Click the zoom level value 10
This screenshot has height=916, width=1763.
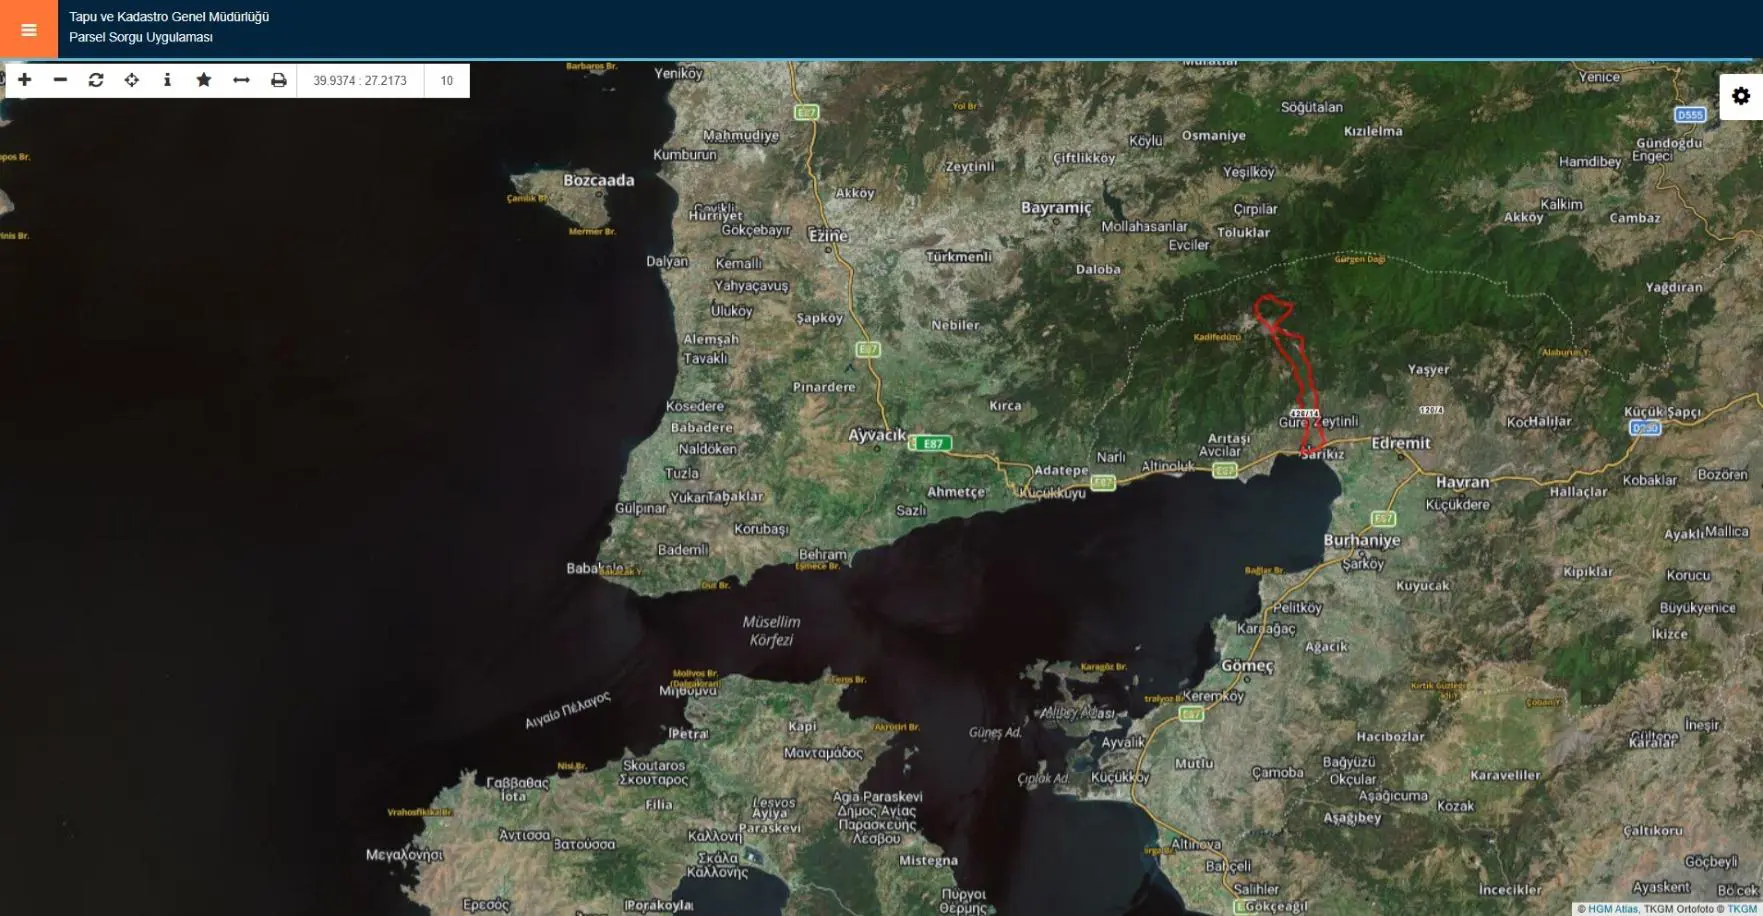tap(447, 81)
